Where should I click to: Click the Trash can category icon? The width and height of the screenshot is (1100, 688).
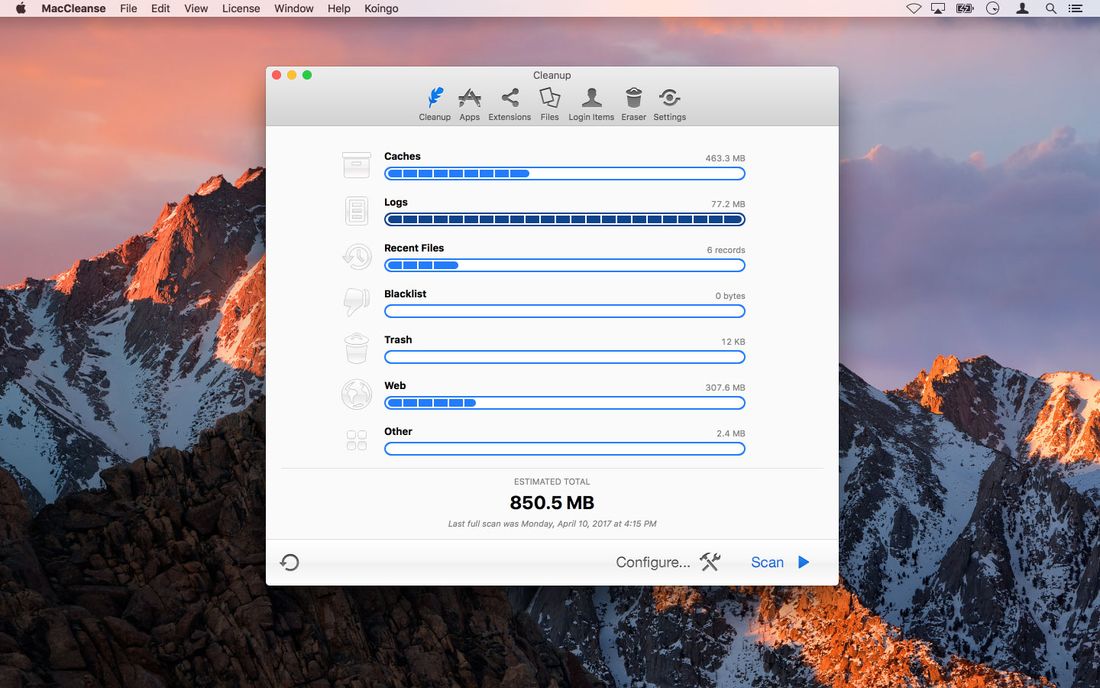356,348
